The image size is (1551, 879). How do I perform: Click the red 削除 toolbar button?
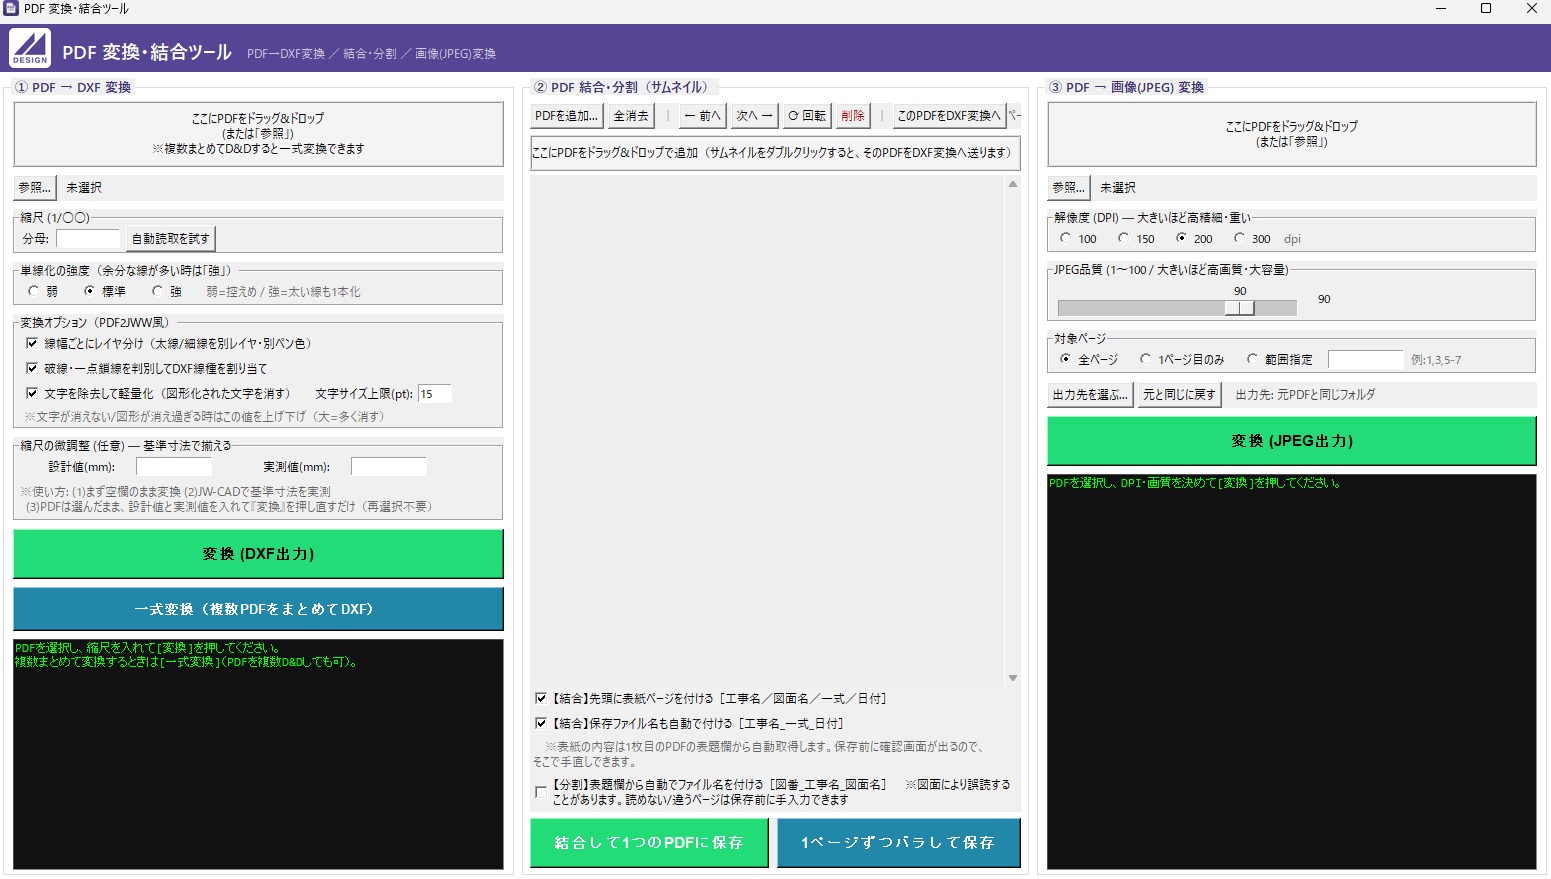click(853, 116)
